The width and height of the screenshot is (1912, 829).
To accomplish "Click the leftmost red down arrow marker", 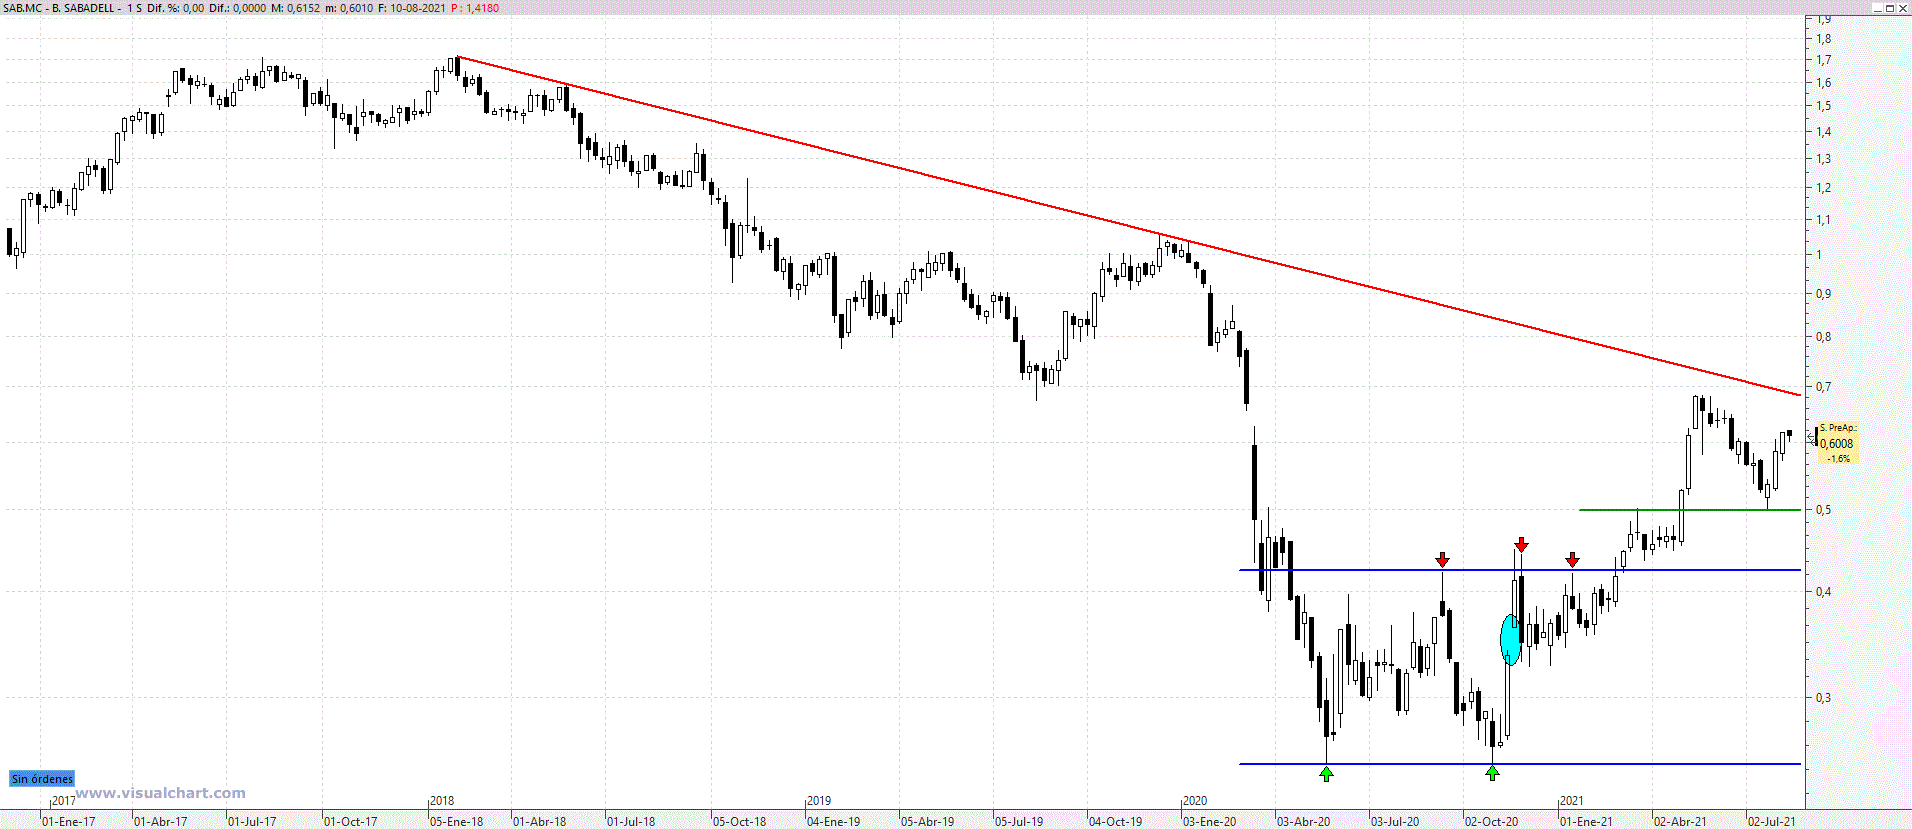I will point(1442,560).
